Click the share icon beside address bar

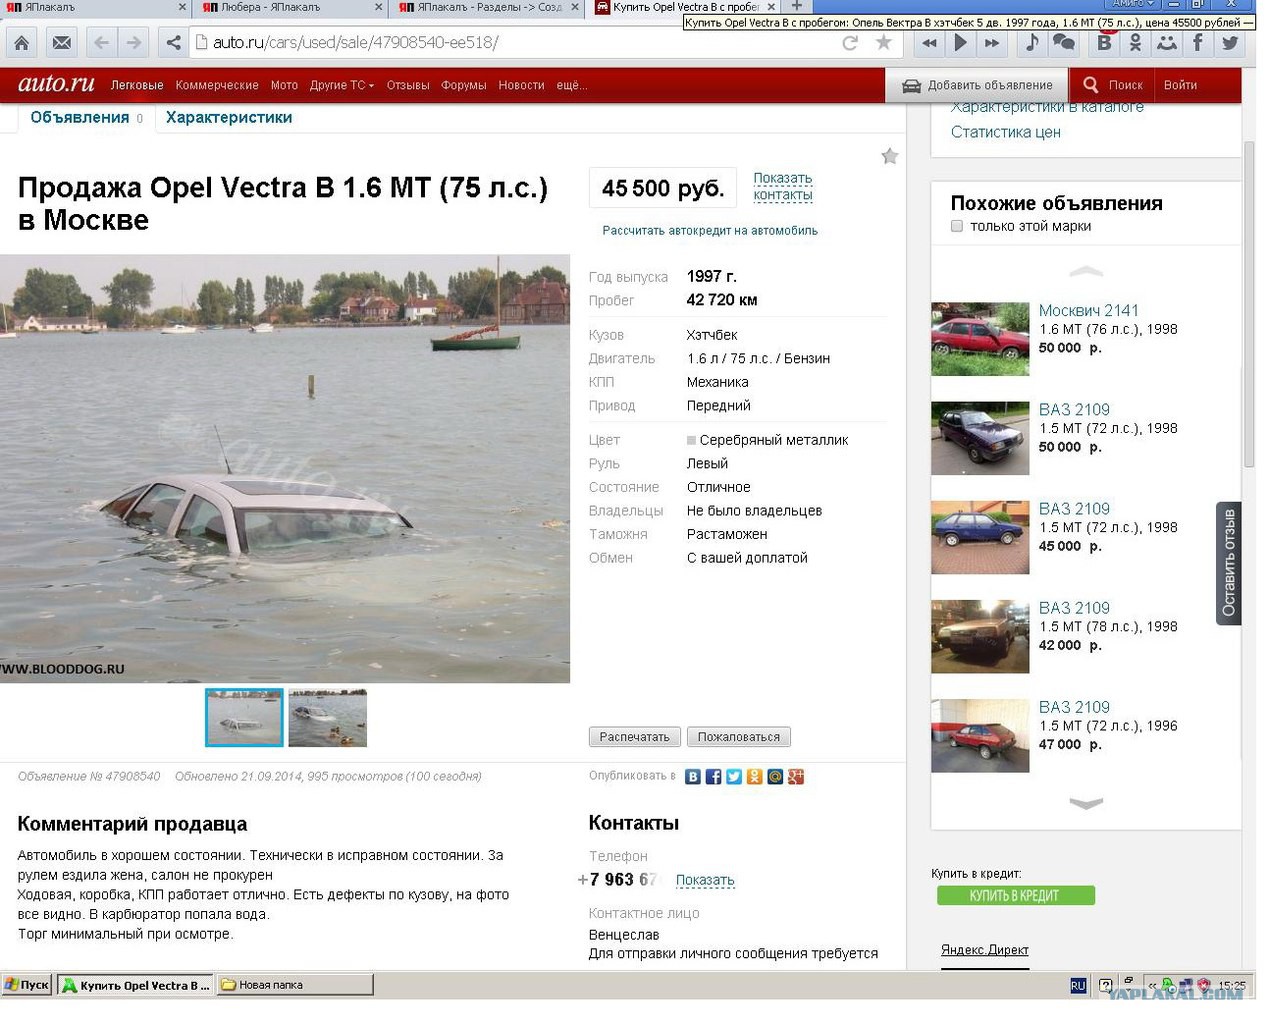tap(174, 43)
